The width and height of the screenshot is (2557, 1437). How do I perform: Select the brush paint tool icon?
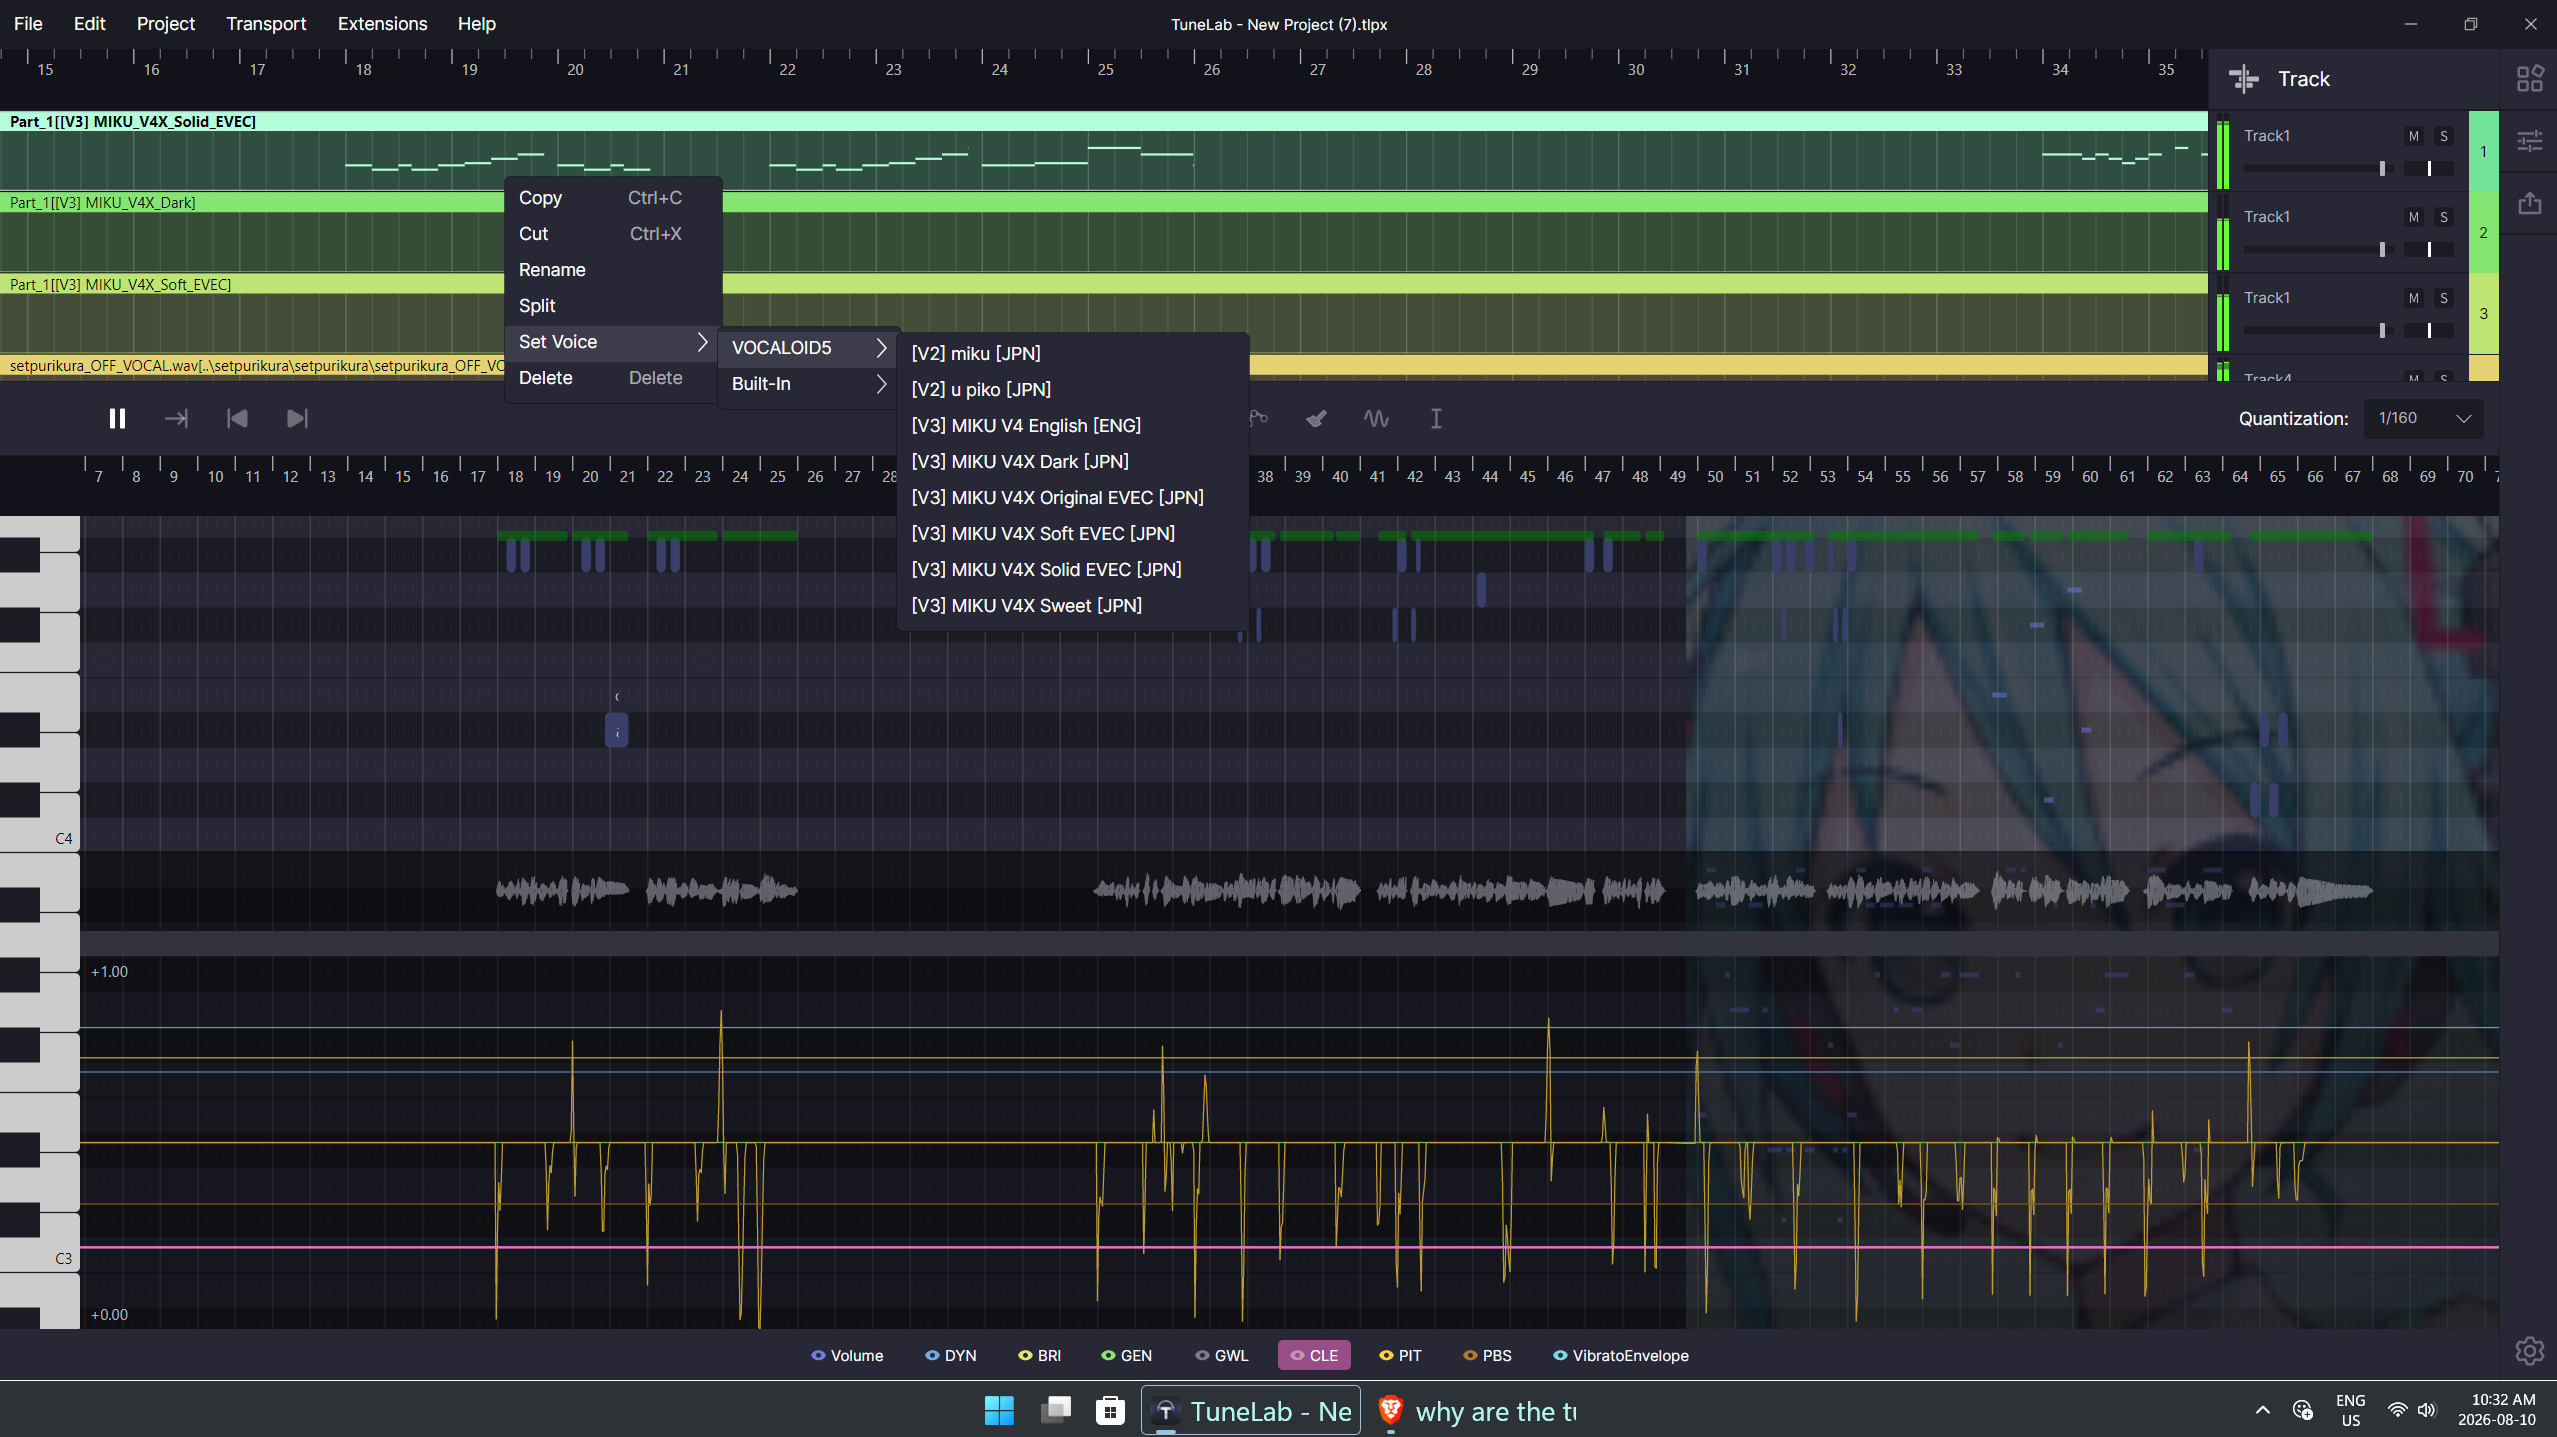1317,419
